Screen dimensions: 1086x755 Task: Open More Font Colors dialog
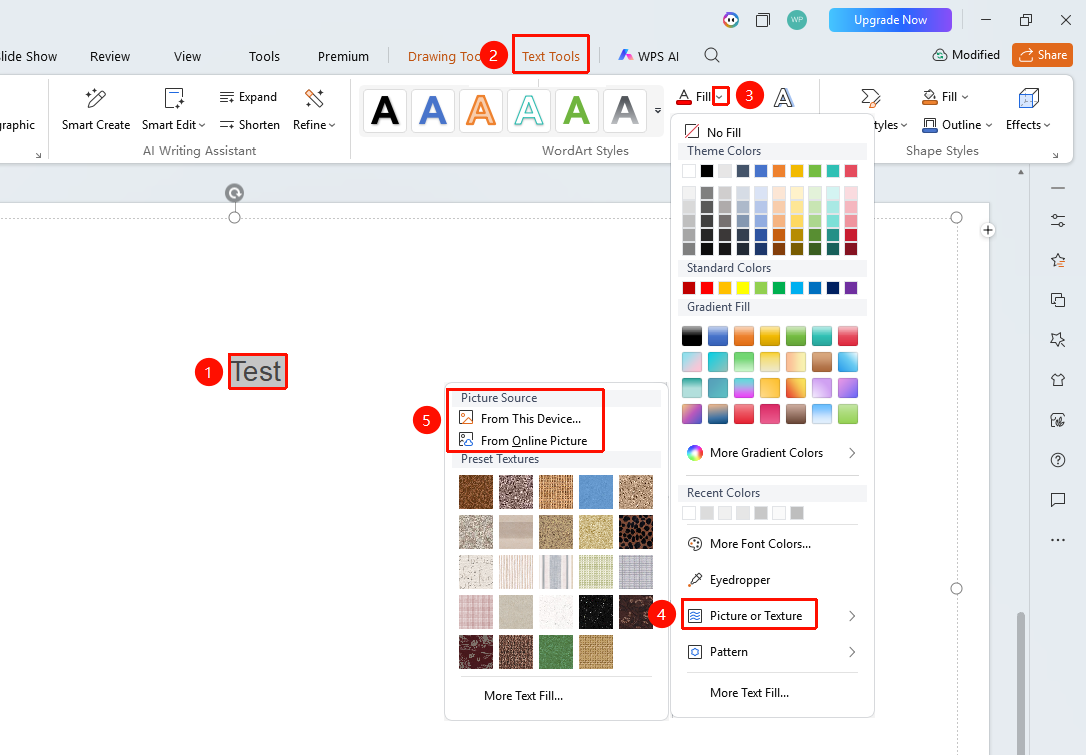(x=749, y=544)
